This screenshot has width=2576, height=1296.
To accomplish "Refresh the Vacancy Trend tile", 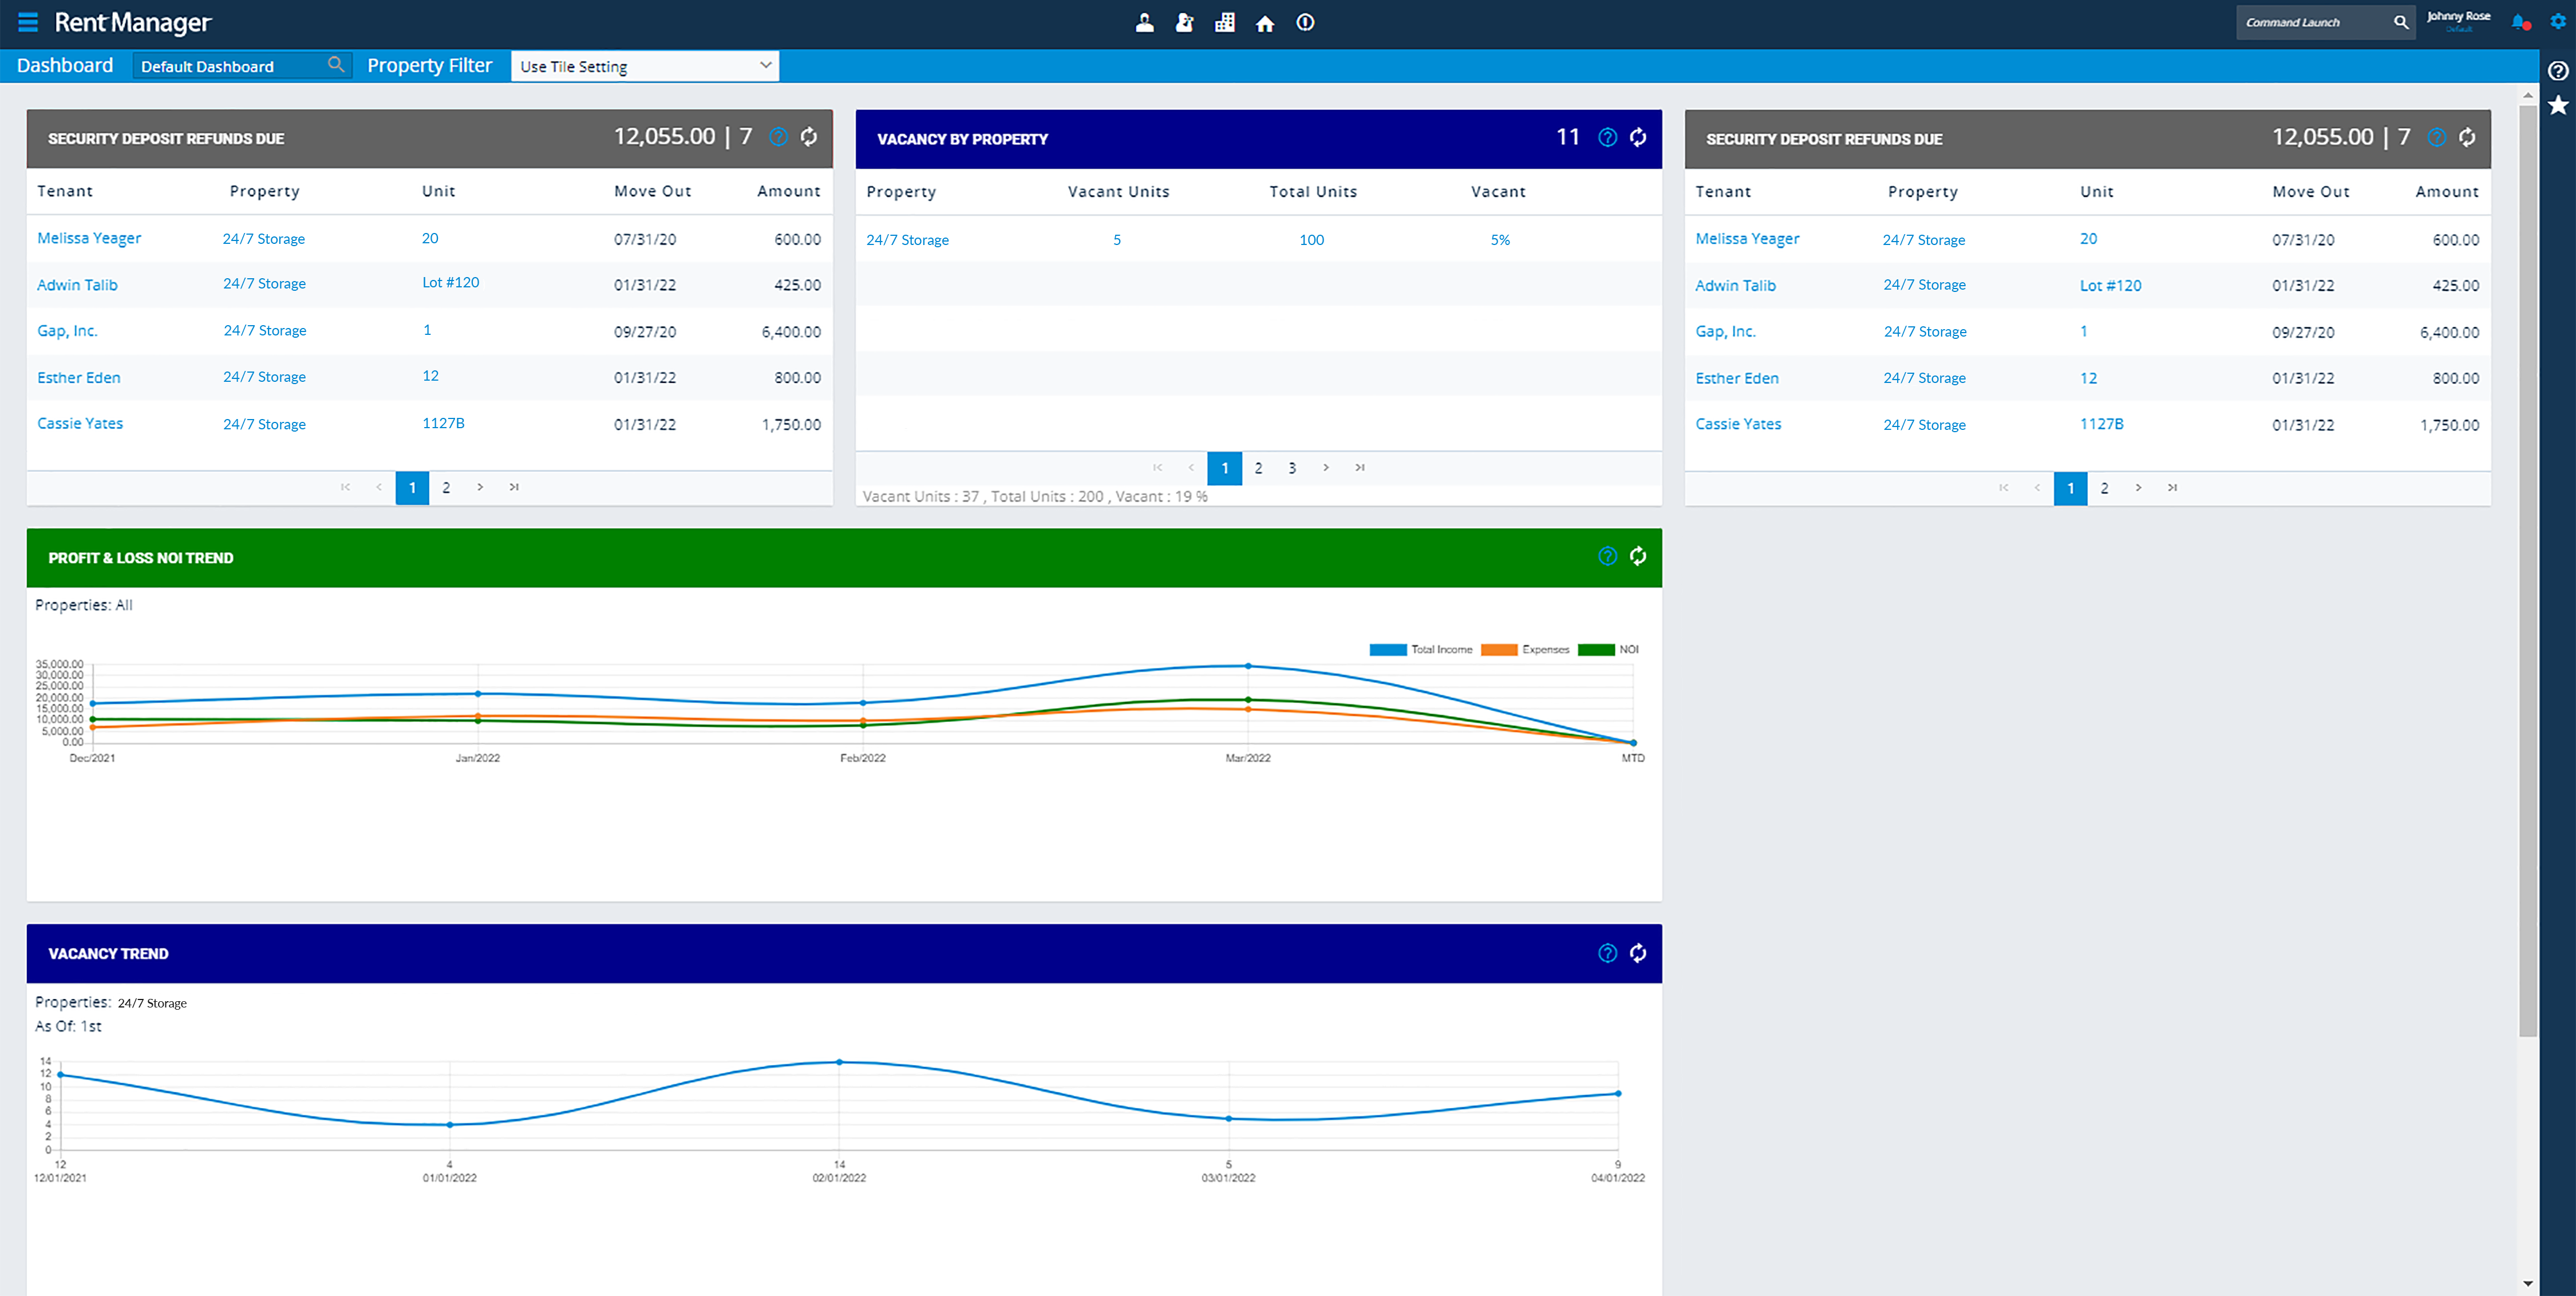I will [1638, 953].
